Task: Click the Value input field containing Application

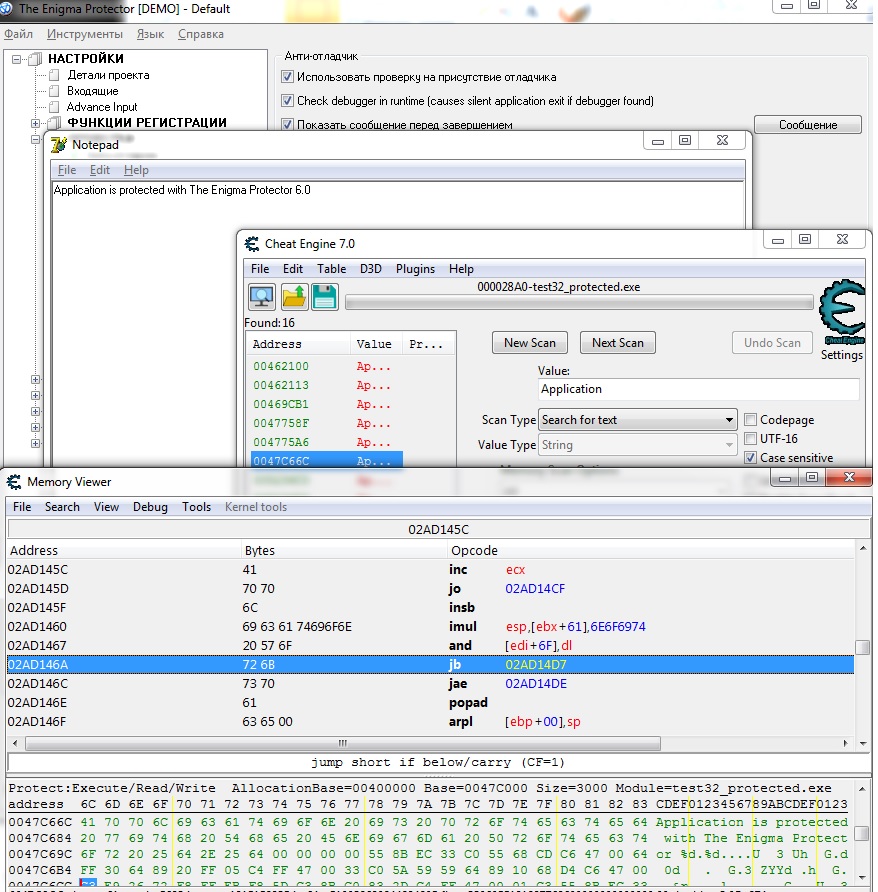Action: (699, 389)
